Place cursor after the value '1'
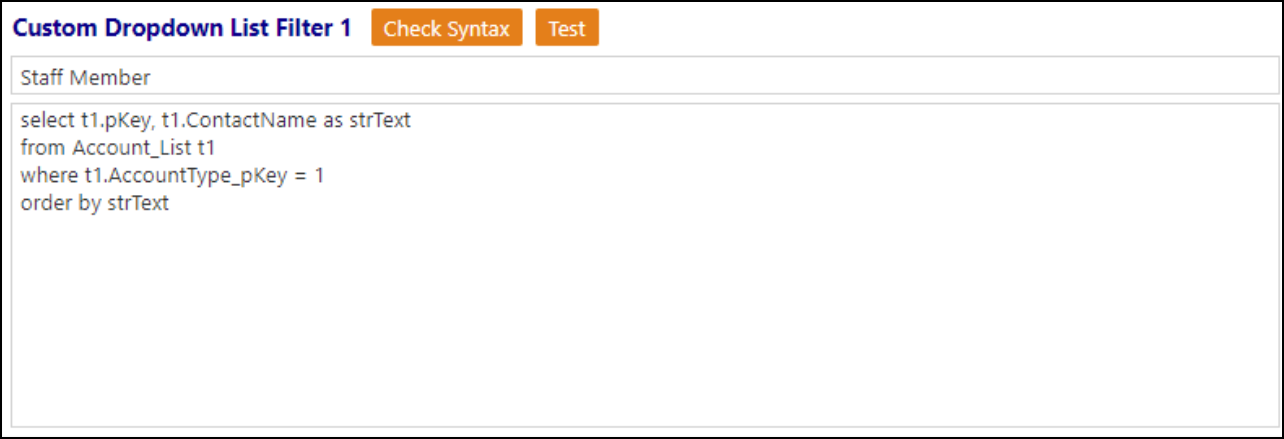1284x439 pixels. tap(325, 176)
